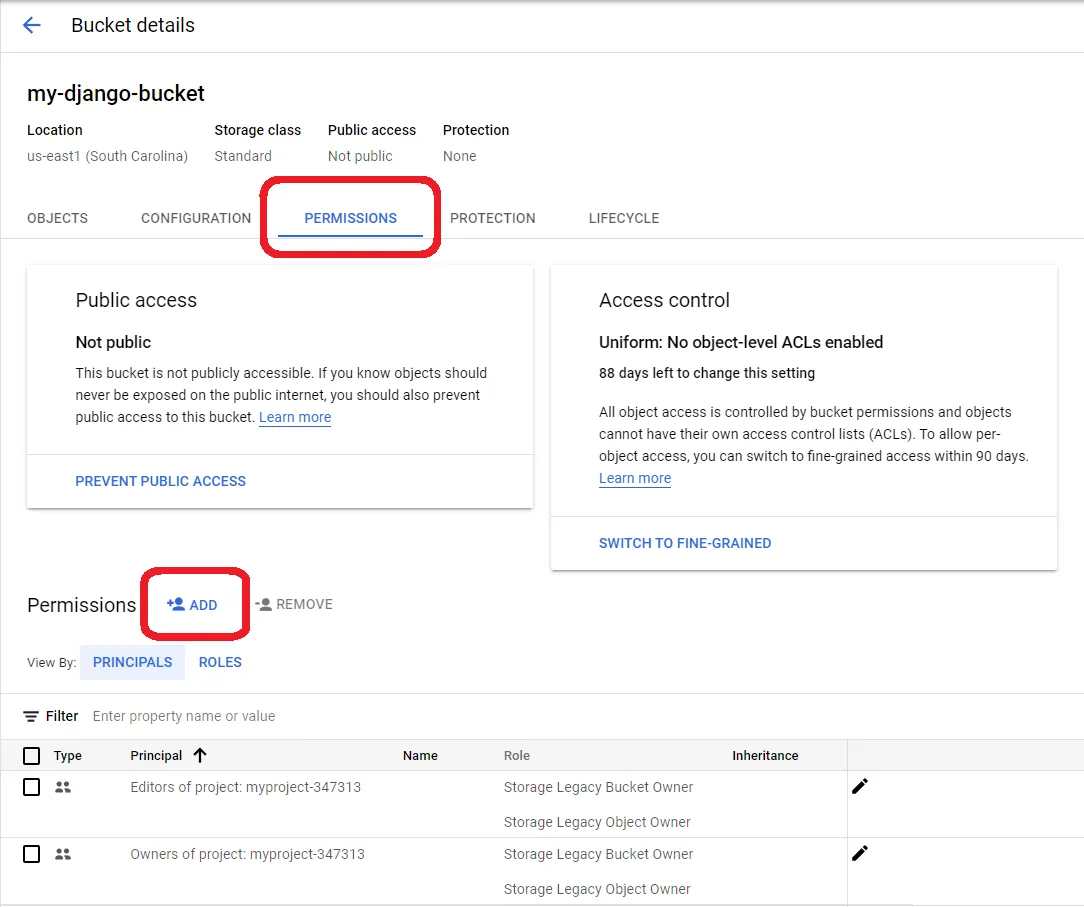
Task: Open the Lifecycle tab
Action: (x=624, y=218)
